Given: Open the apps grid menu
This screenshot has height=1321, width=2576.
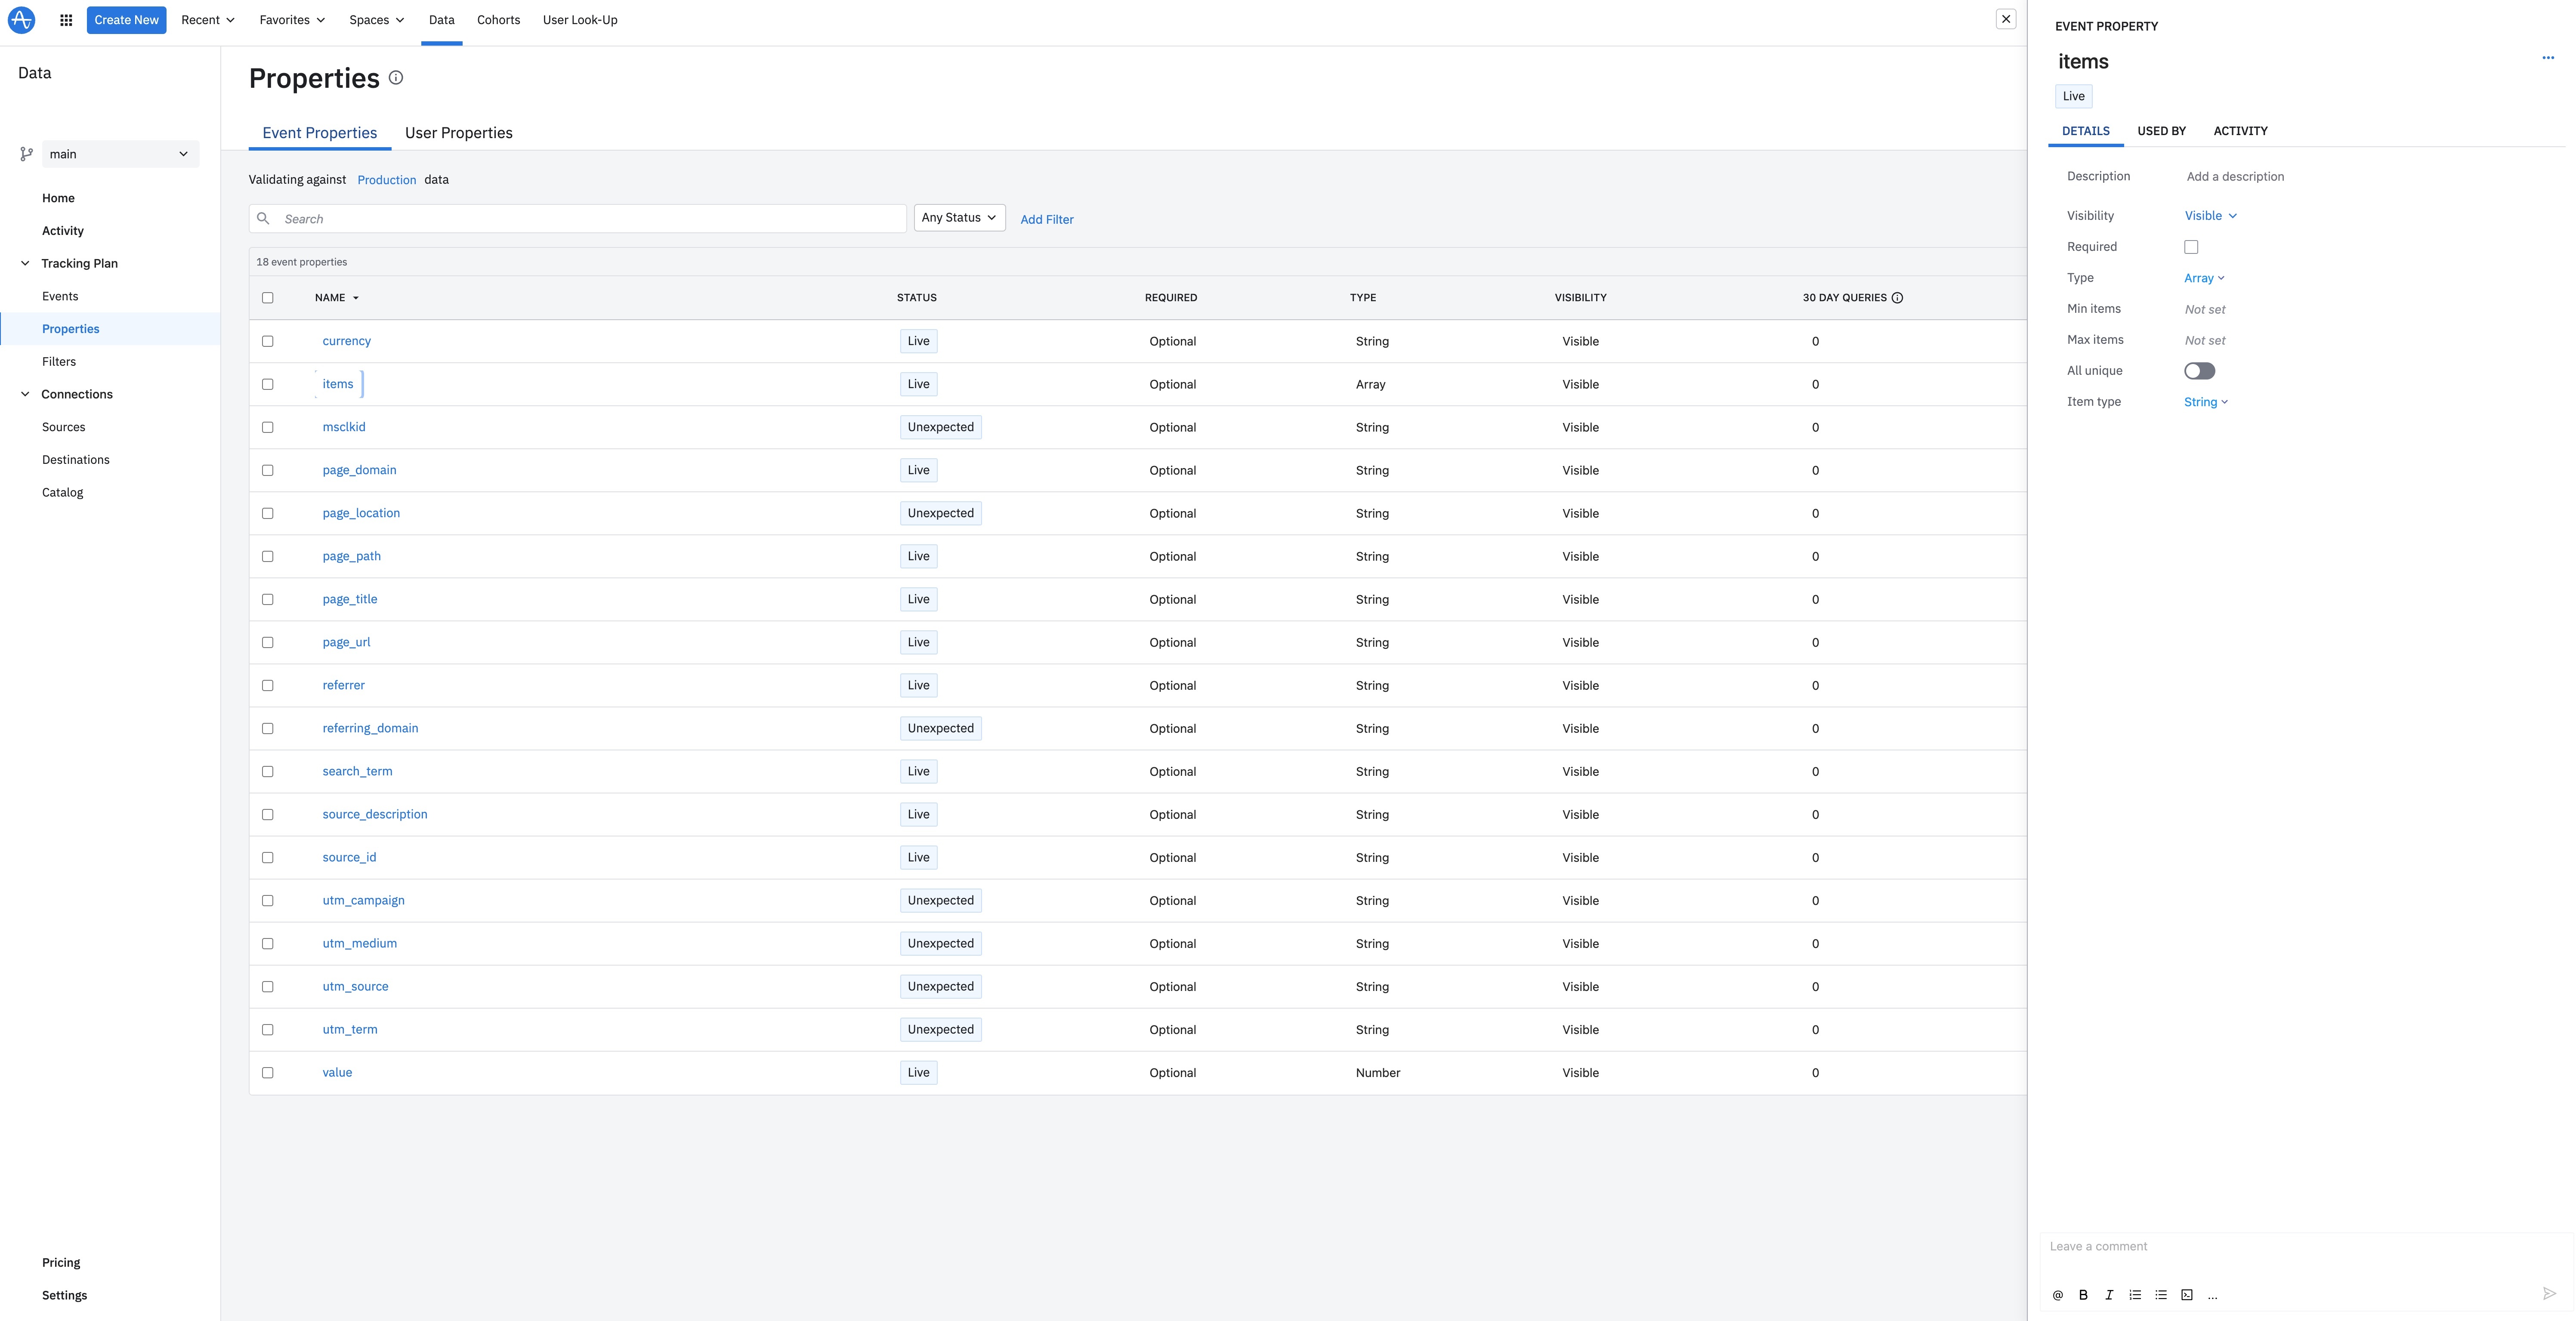Looking at the screenshot, I should (x=66, y=20).
